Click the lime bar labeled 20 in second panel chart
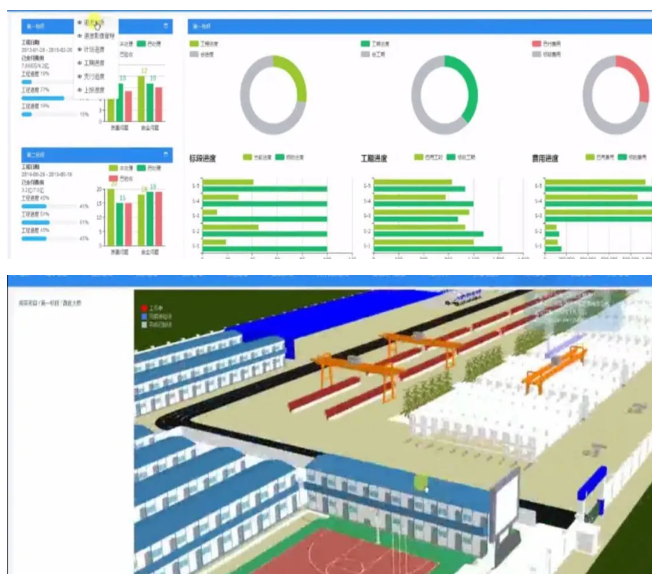This screenshot has width=656, height=576. (111, 217)
